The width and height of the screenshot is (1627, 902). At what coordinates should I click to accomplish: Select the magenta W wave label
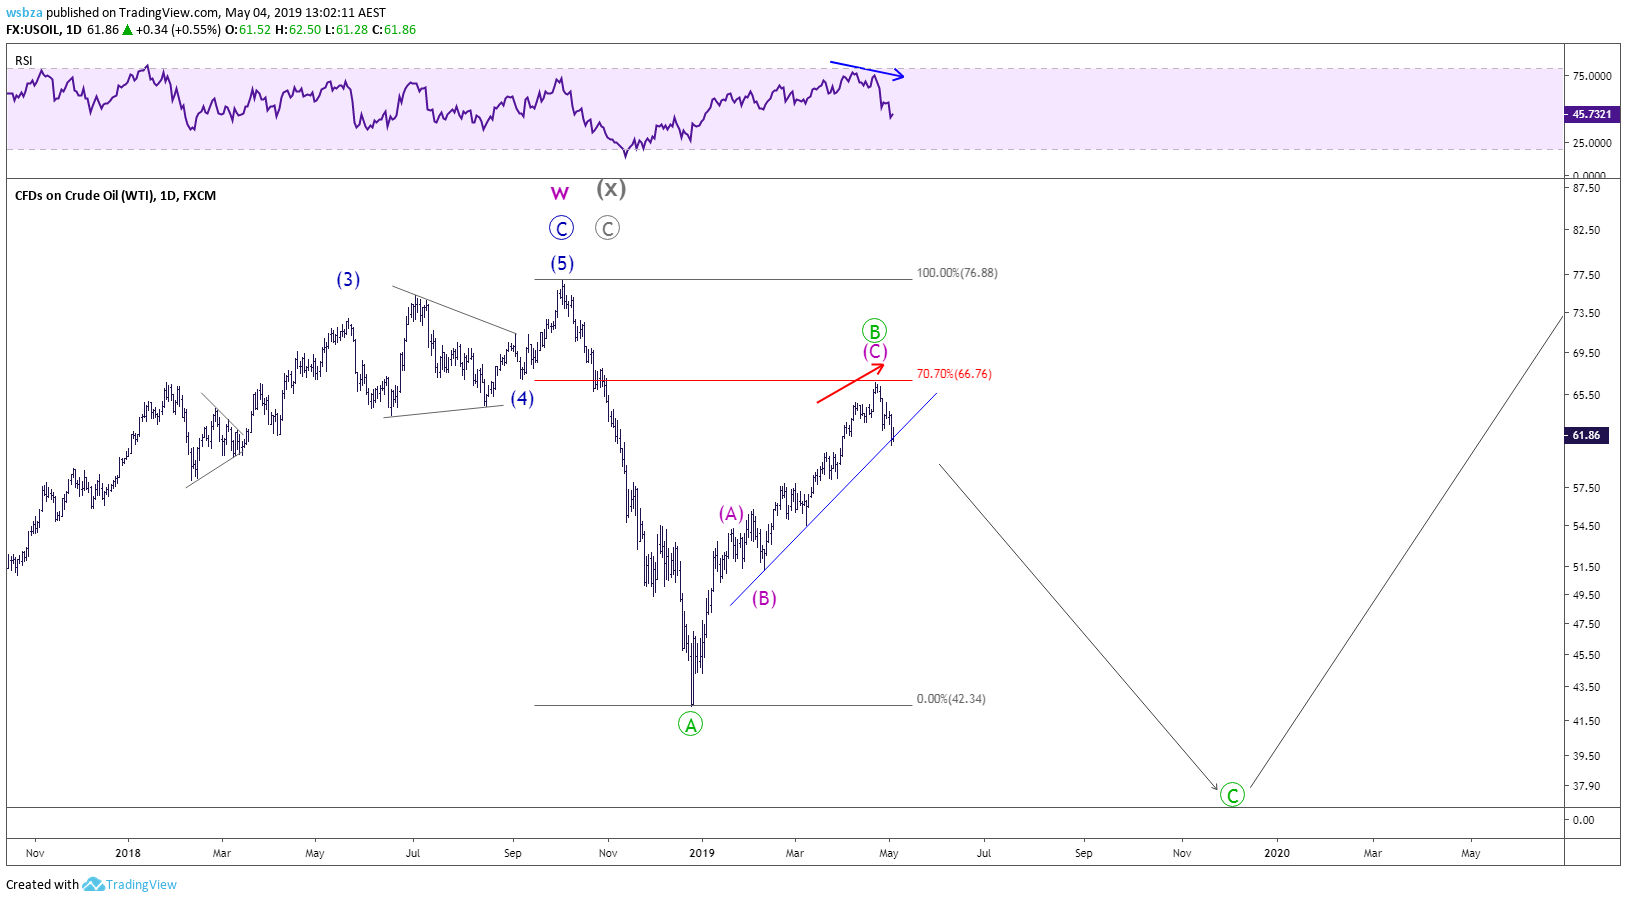[x=560, y=194]
